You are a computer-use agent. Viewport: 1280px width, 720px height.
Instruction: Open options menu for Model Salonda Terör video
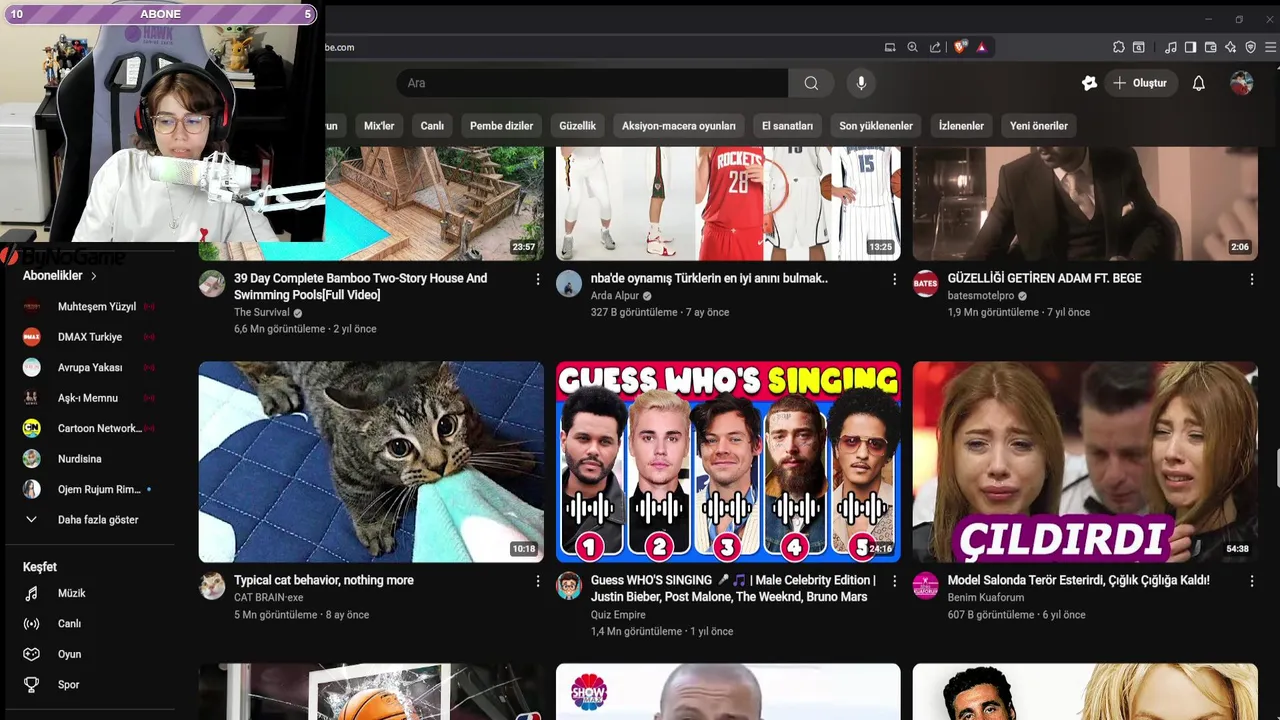pos(1252,581)
